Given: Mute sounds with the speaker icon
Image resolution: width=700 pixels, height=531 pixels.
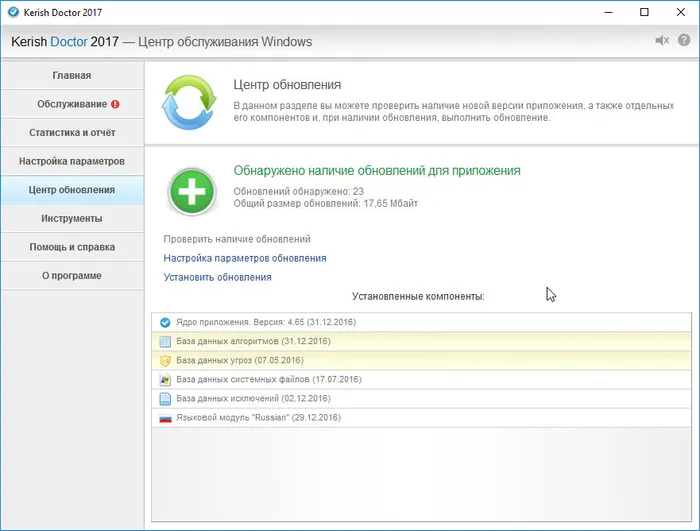Looking at the screenshot, I should point(662,41).
